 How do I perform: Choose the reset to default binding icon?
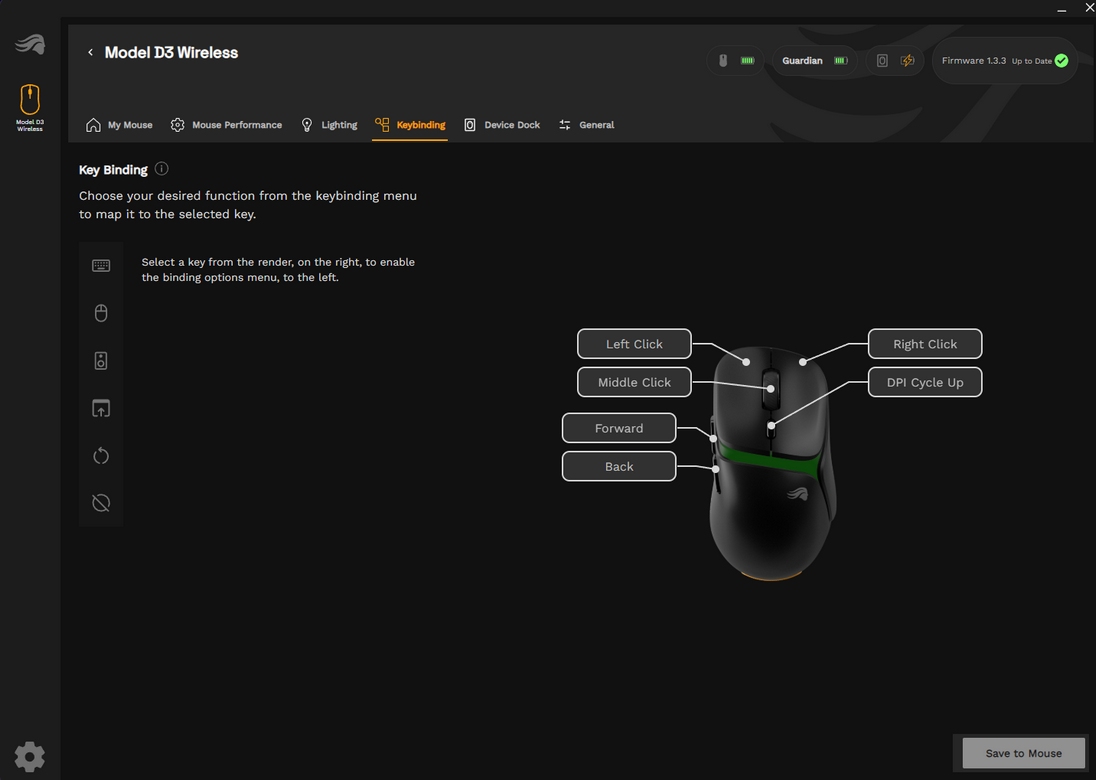(x=101, y=456)
